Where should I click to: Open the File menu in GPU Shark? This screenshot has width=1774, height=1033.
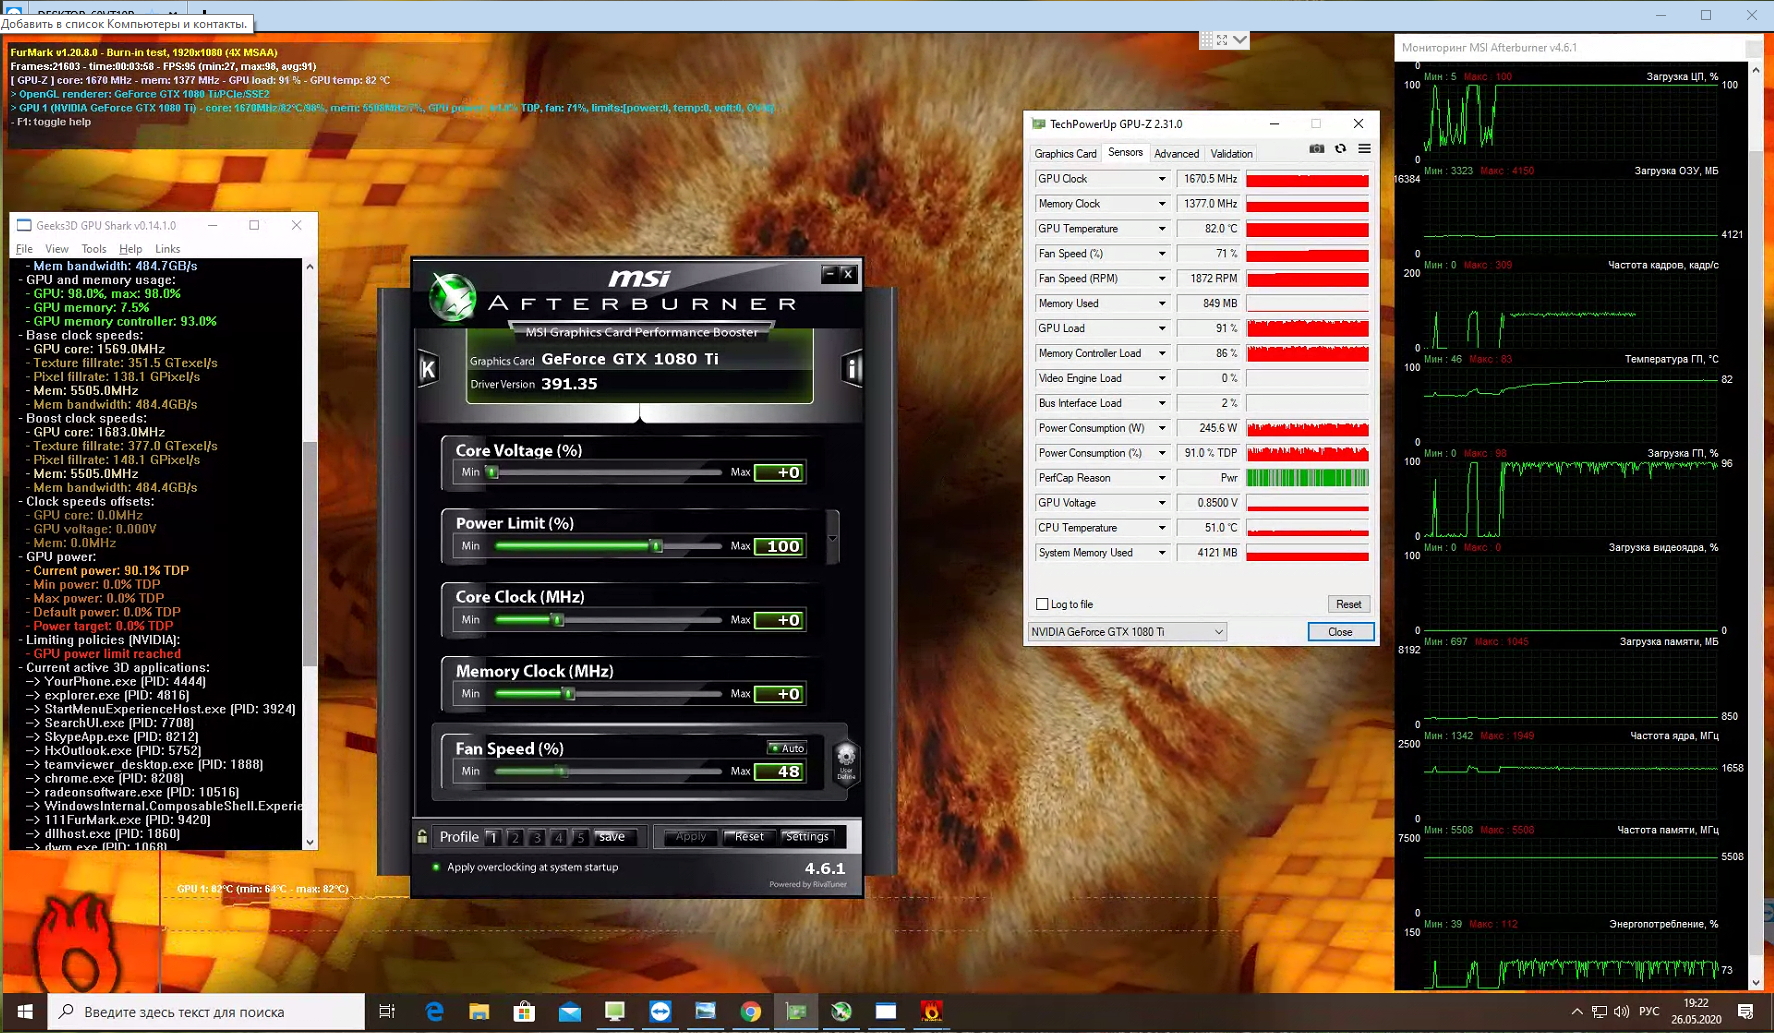point(24,249)
